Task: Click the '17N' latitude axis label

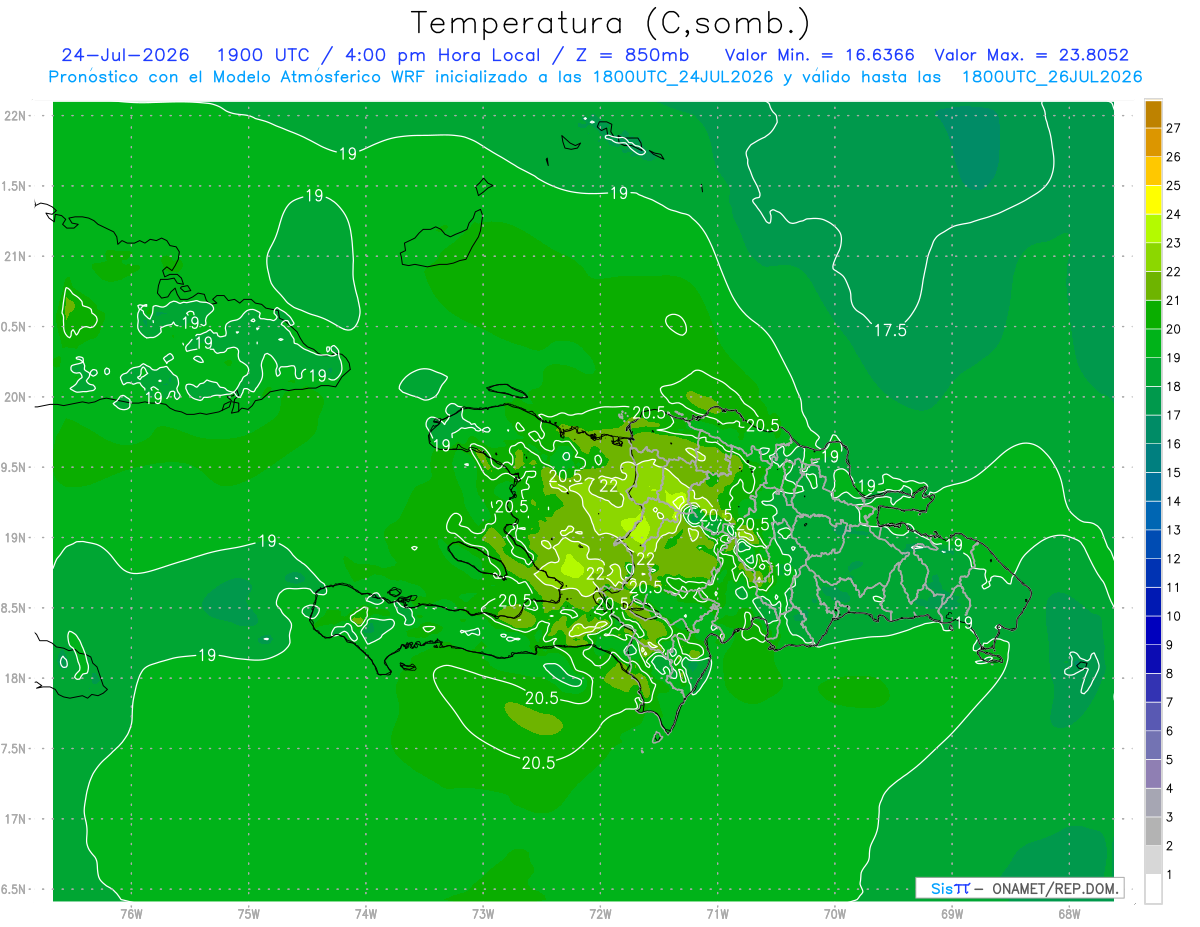Action: coord(15,819)
